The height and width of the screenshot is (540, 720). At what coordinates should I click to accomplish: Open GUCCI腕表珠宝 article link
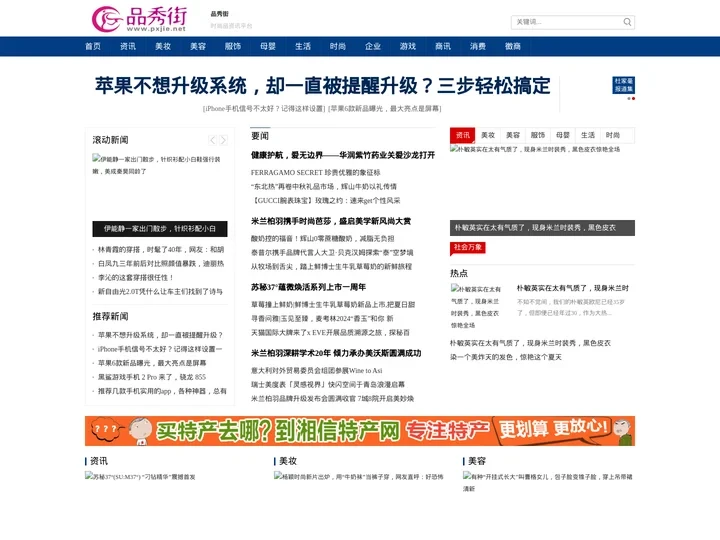(x=326, y=201)
